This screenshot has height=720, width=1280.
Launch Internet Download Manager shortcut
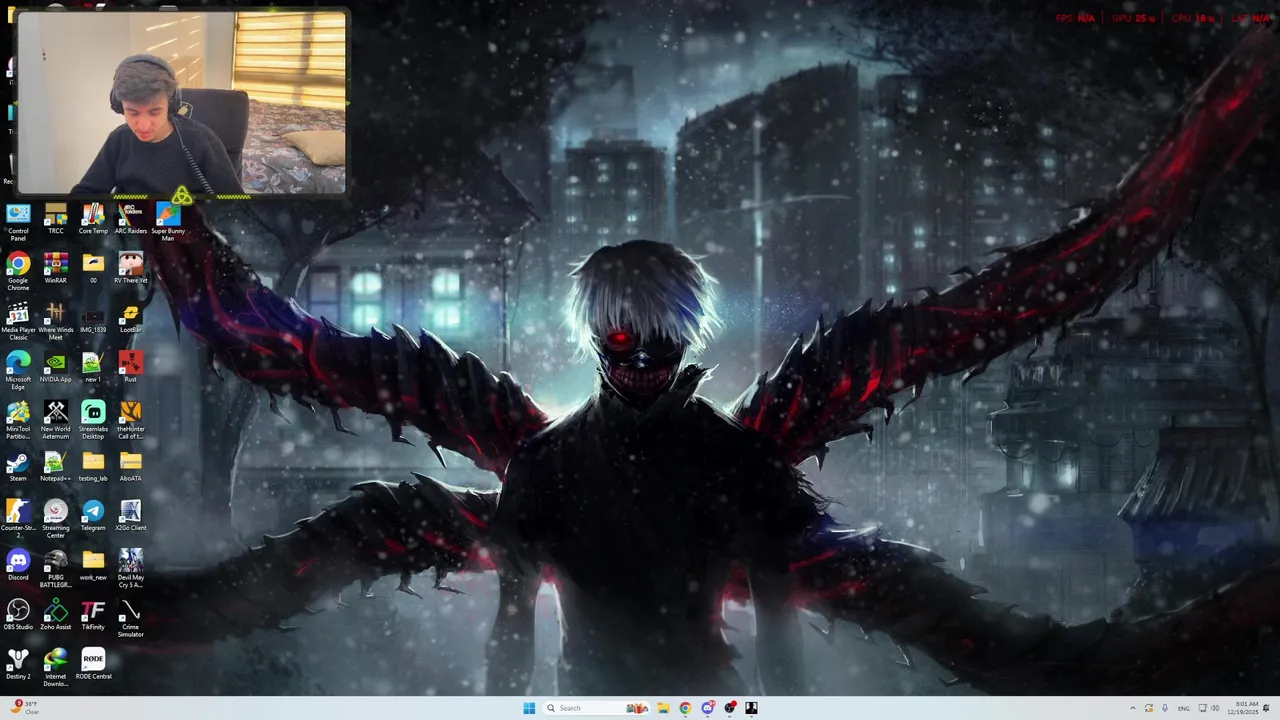click(56, 668)
